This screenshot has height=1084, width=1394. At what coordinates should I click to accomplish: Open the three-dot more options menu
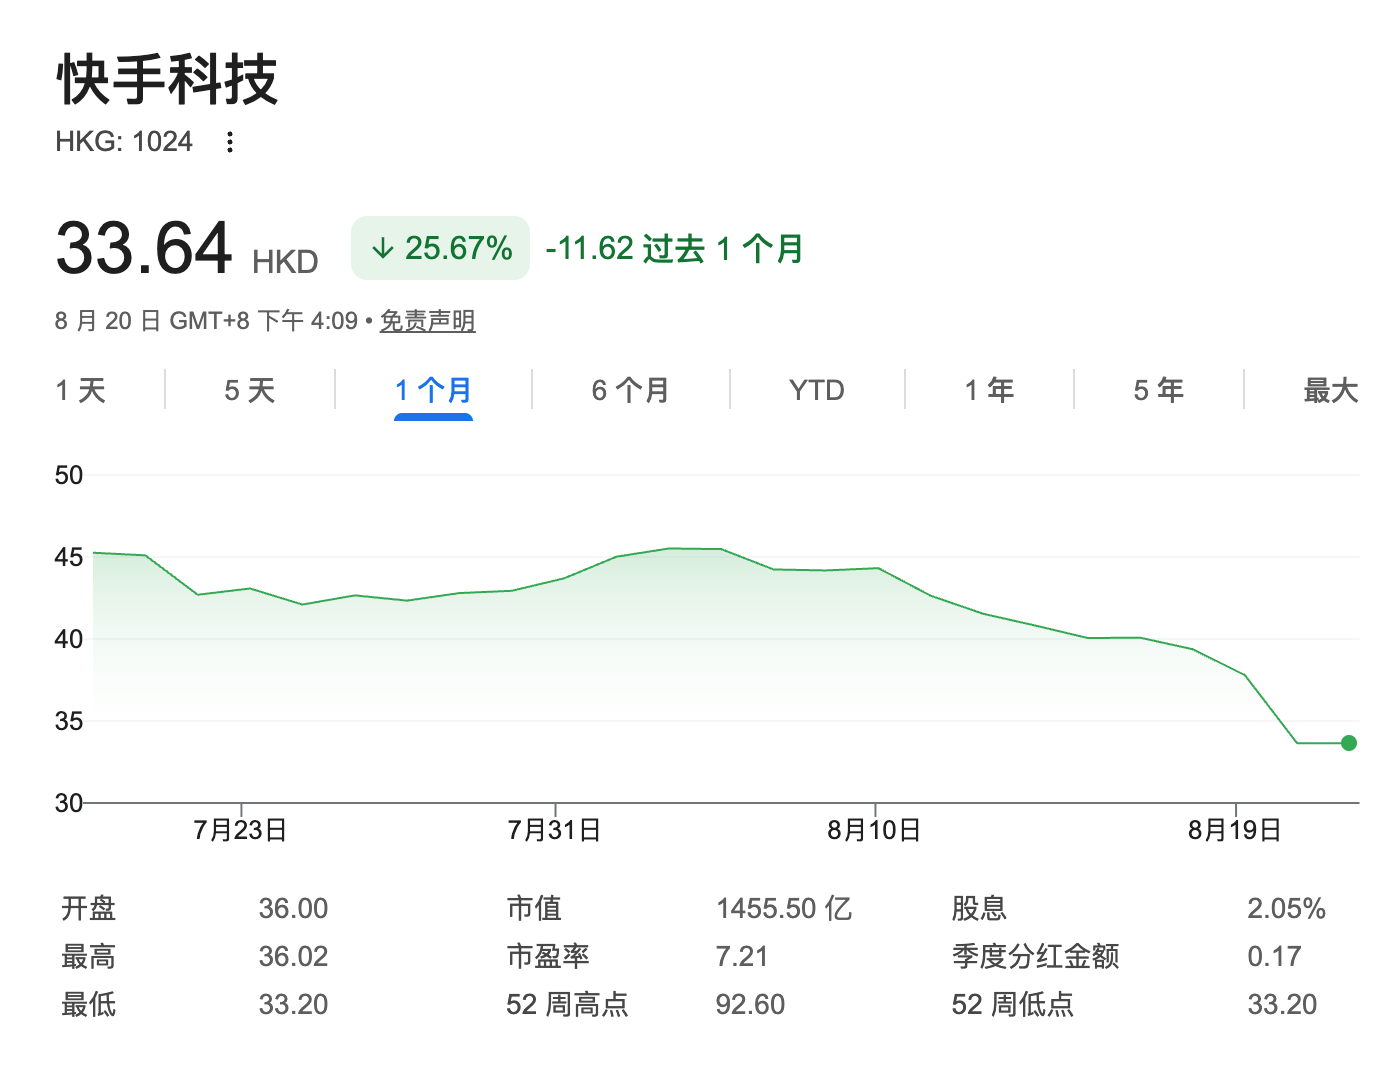click(x=230, y=142)
